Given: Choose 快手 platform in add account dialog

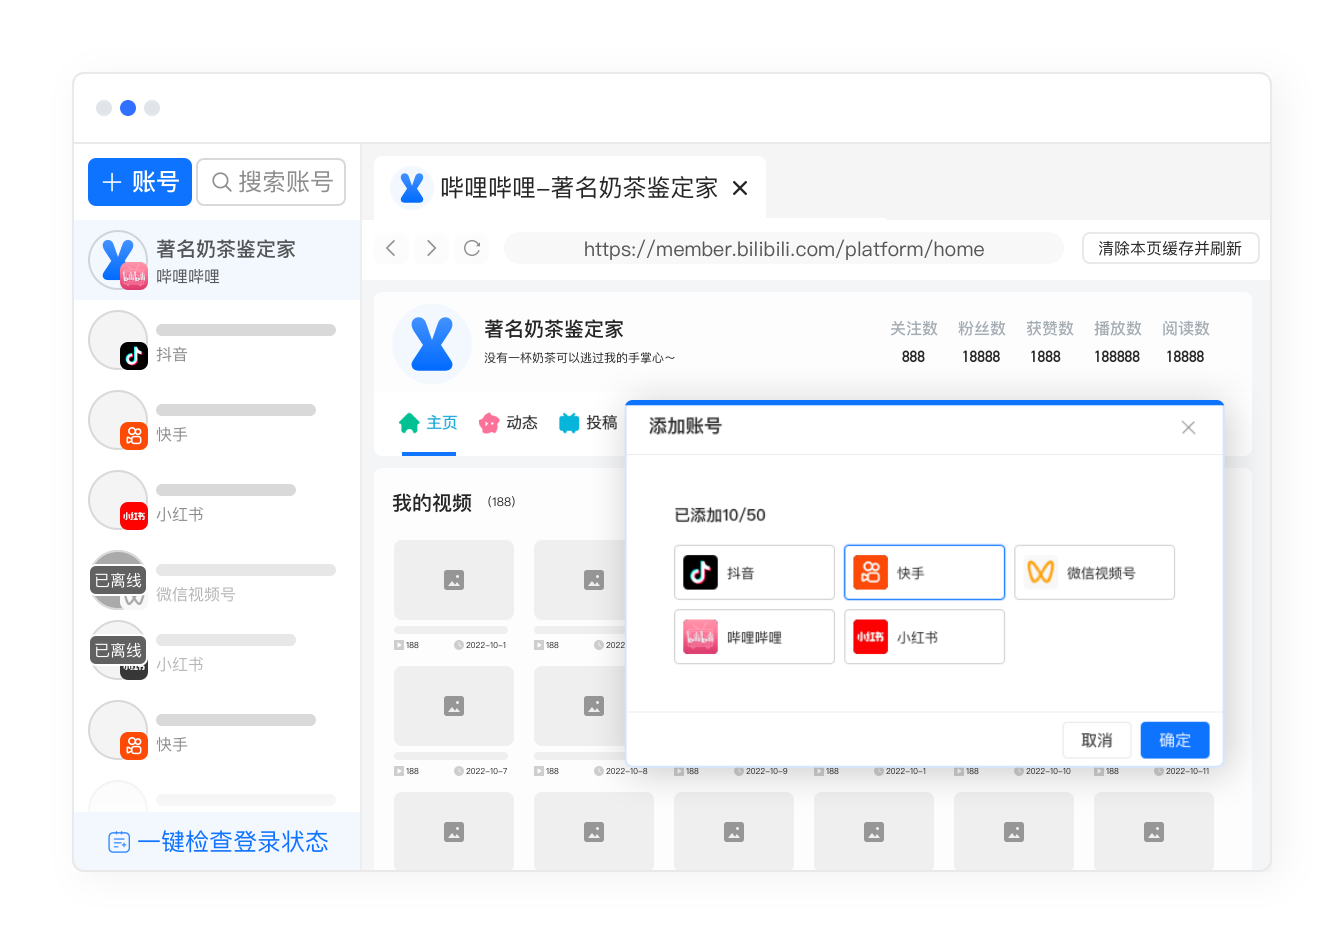Looking at the screenshot, I should click(x=924, y=573).
